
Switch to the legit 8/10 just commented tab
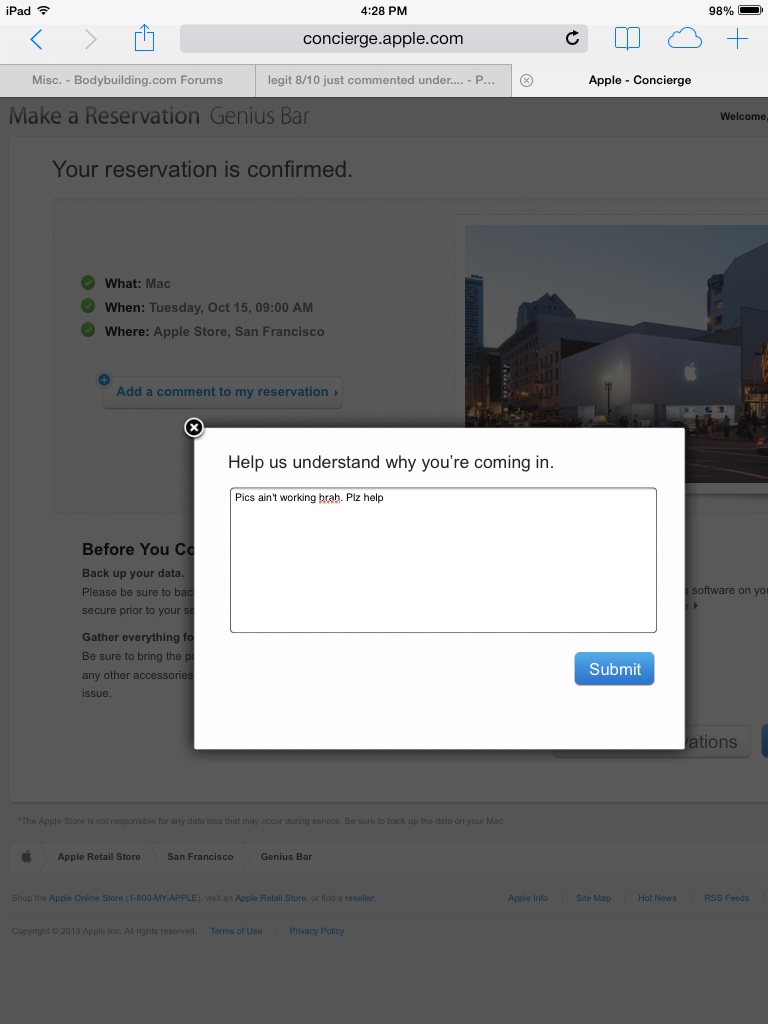point(383,80)
